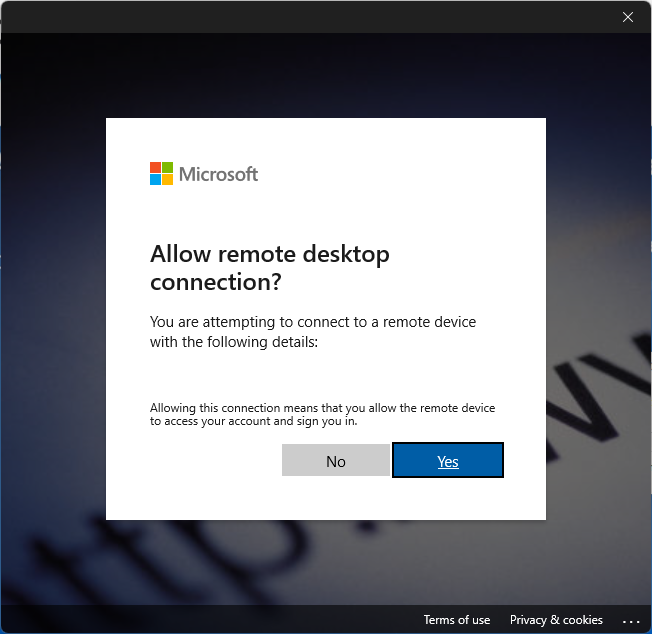Close the dialog window with the X
Viewport: 652px width, 634px height.
pyautogui.click(x=628, y=17)
